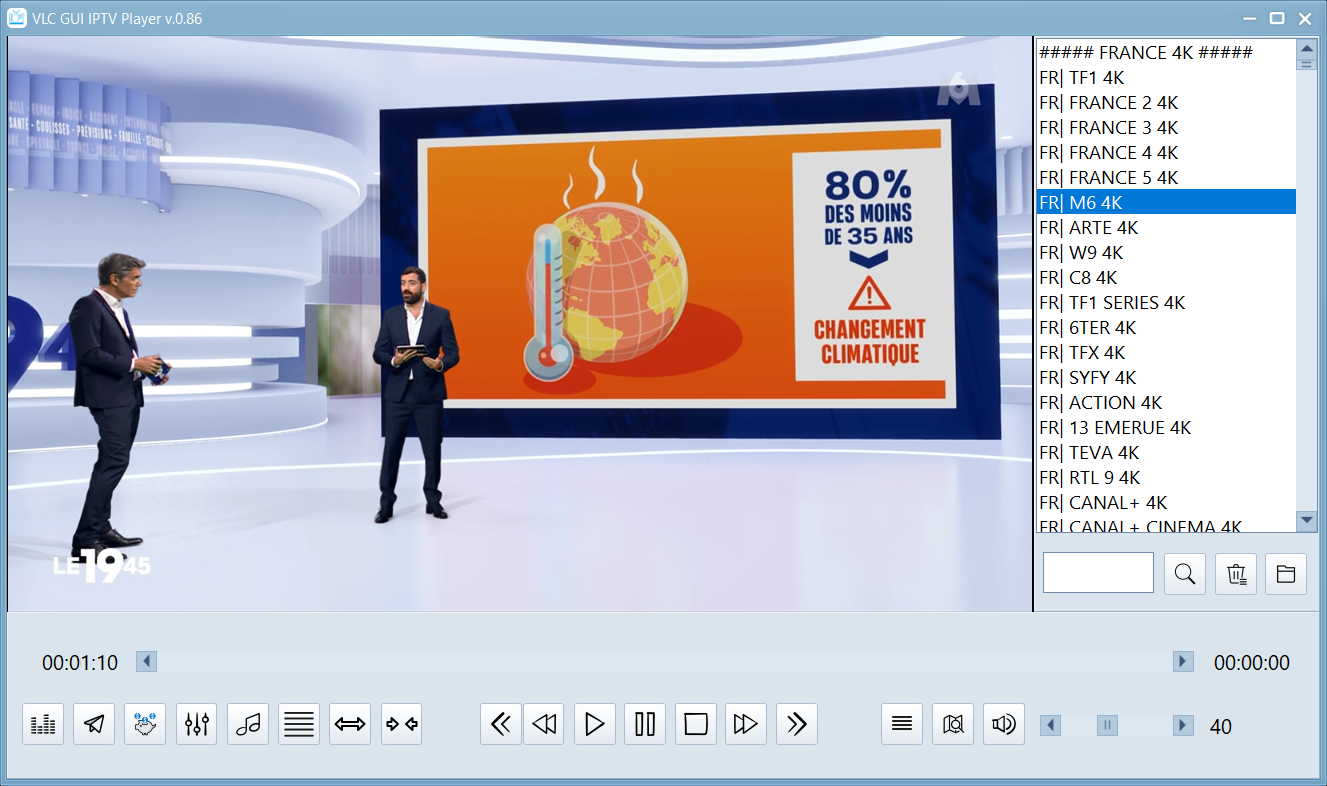Open playlist file with folder icon
Image resolution: width=1327 pixels, height=786 pixels.
point(1286,574)
